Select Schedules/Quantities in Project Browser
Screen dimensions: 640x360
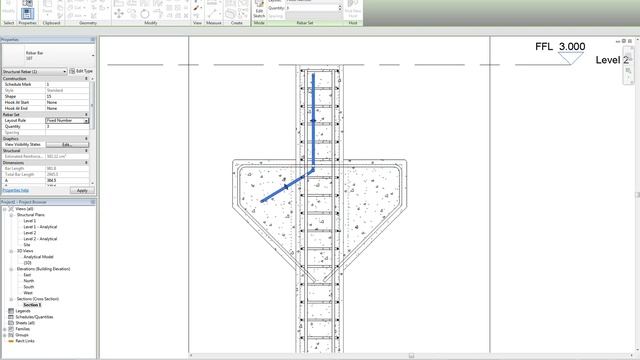pyautogui.click(x=34, y=317)
